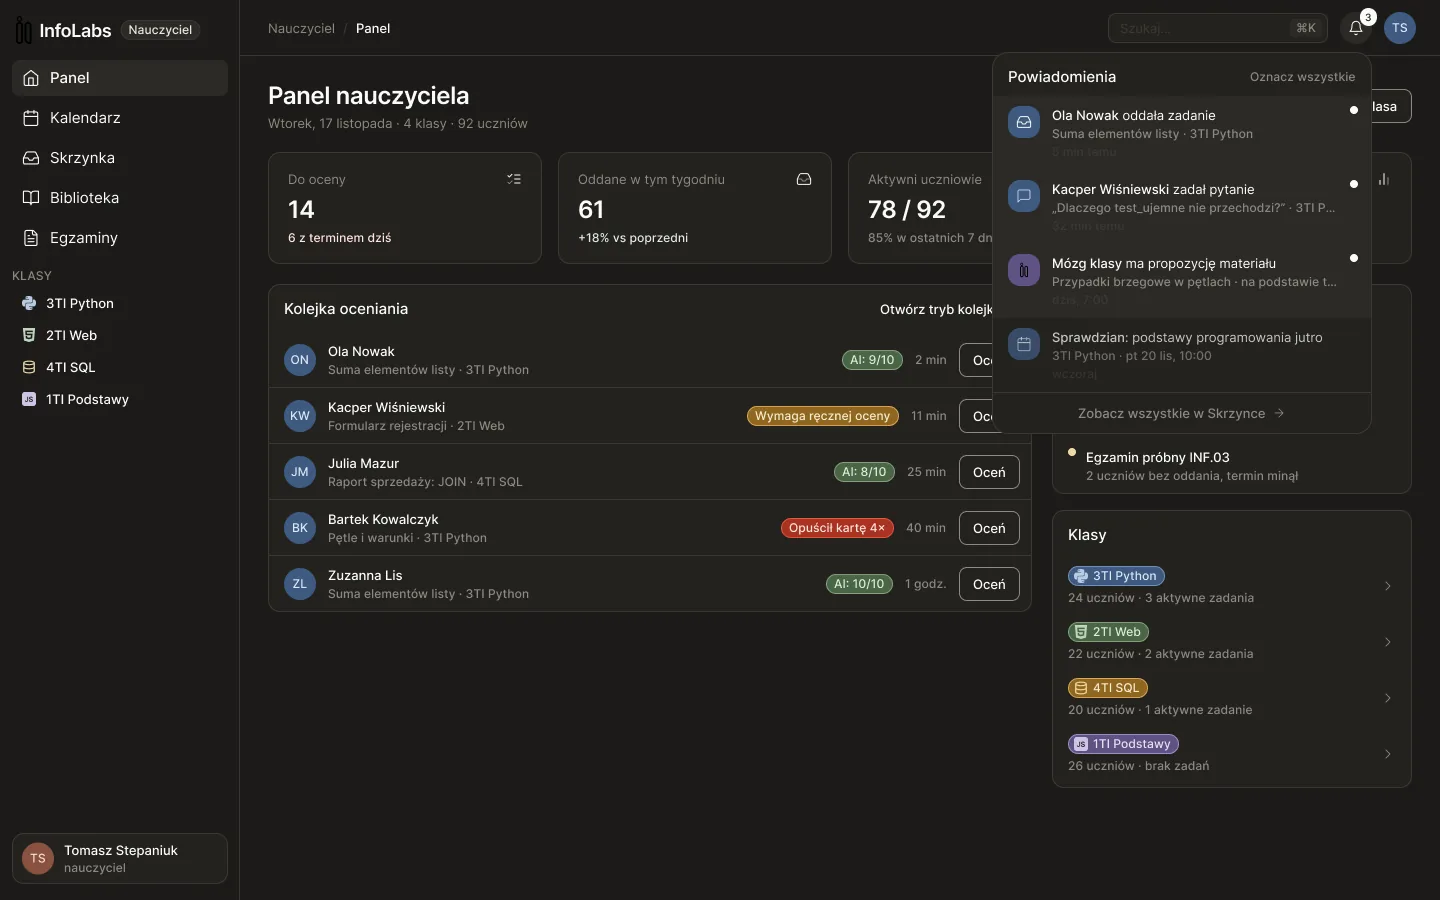Toggle unread dot on Mózg klasy notification
Image resolution: width=1440 pixels, height=900 pixels.
pos(1354,258)
